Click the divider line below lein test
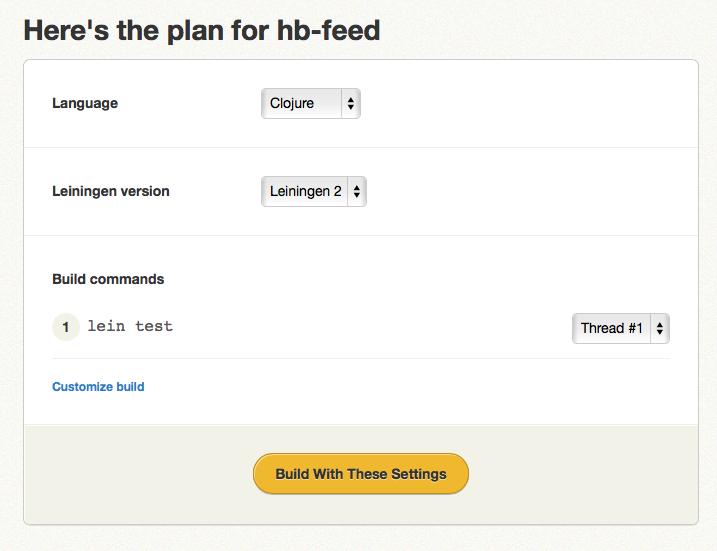The height and width of the screenshot is (551, 717). (360, 358)
